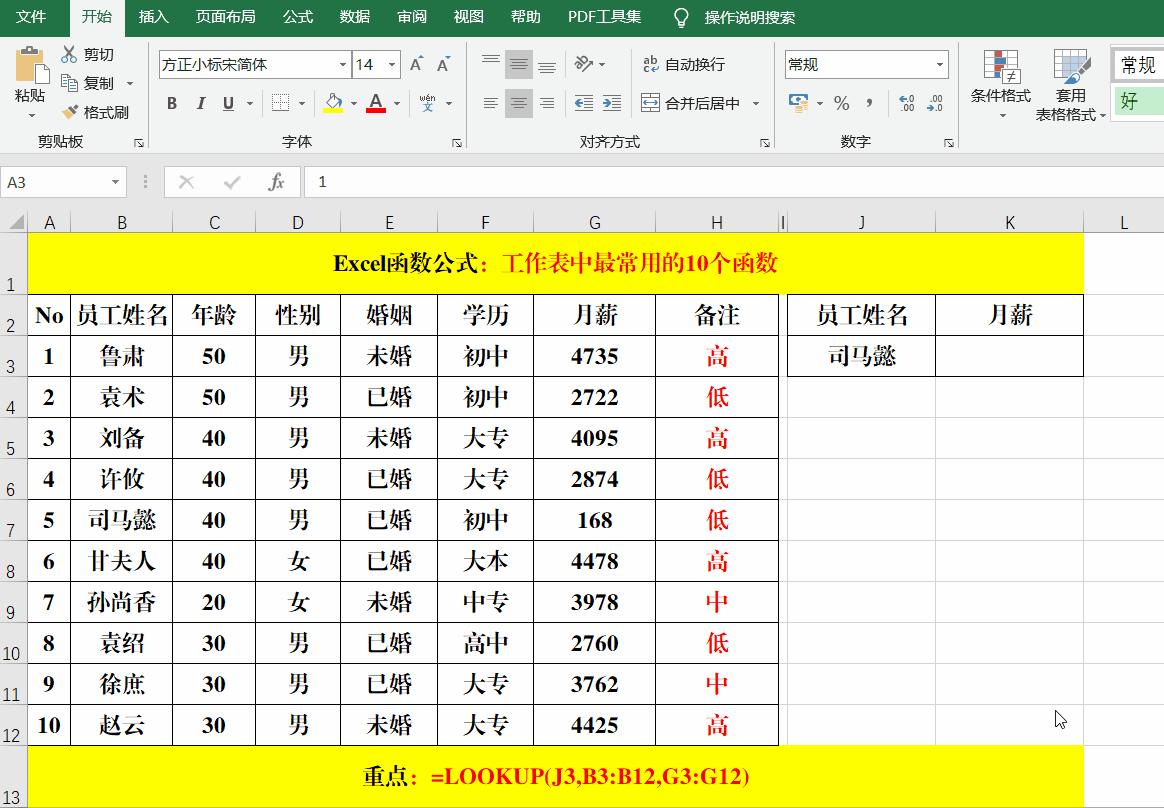Click the 视图 View tab
Image resolution: width=1164 pixels, height=808 pixels.
pyautogui.click(x=468, y=17)
